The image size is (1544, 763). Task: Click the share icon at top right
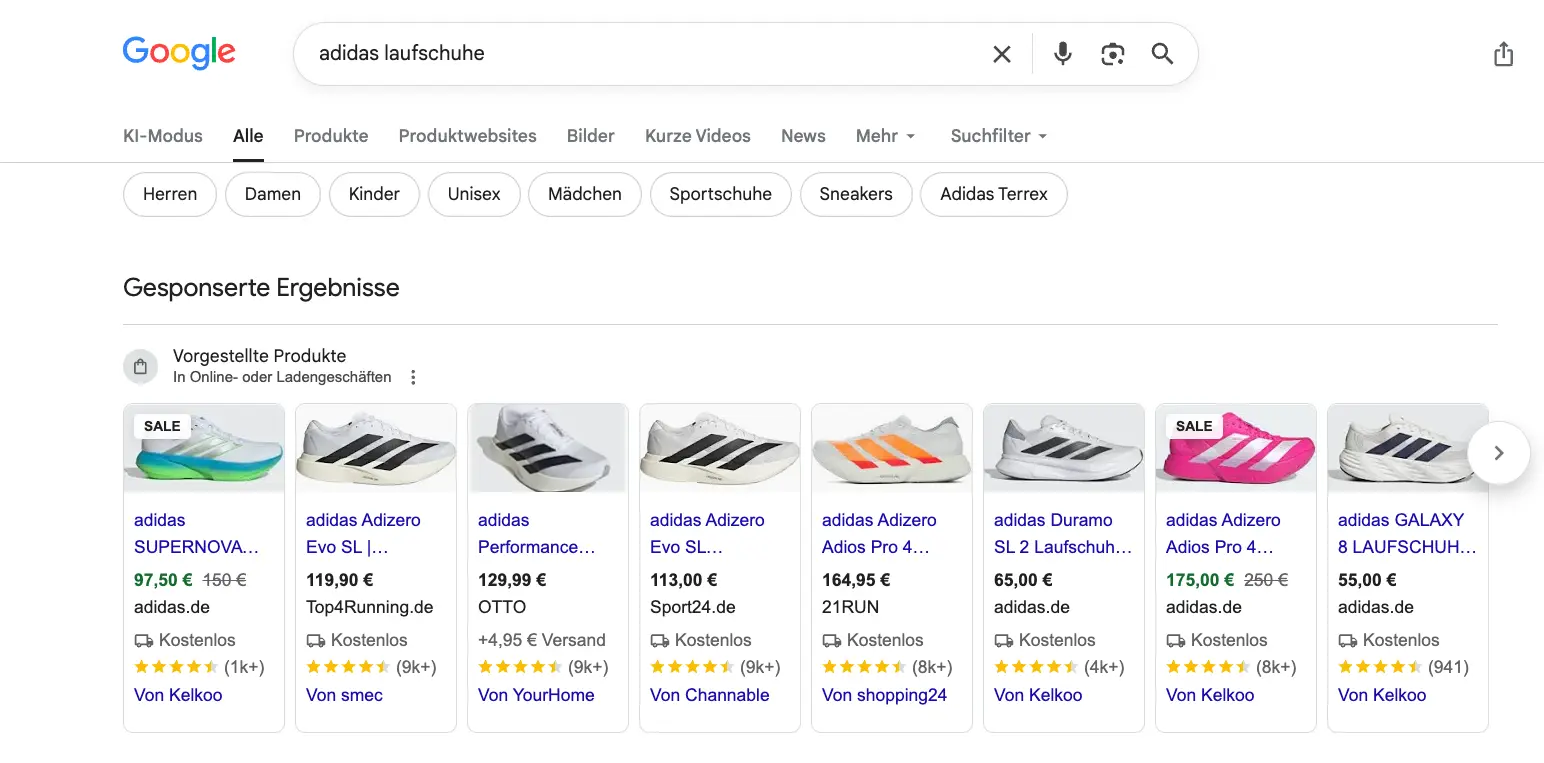[1503, 54]
